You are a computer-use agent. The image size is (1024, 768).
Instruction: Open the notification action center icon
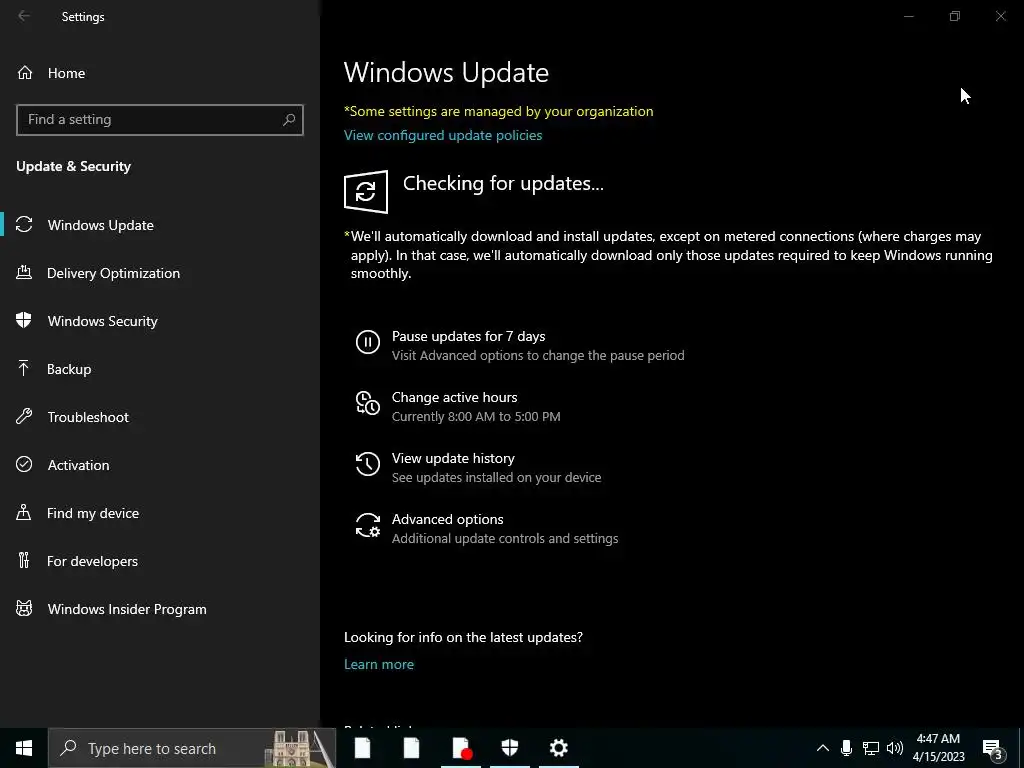point(992,749)
